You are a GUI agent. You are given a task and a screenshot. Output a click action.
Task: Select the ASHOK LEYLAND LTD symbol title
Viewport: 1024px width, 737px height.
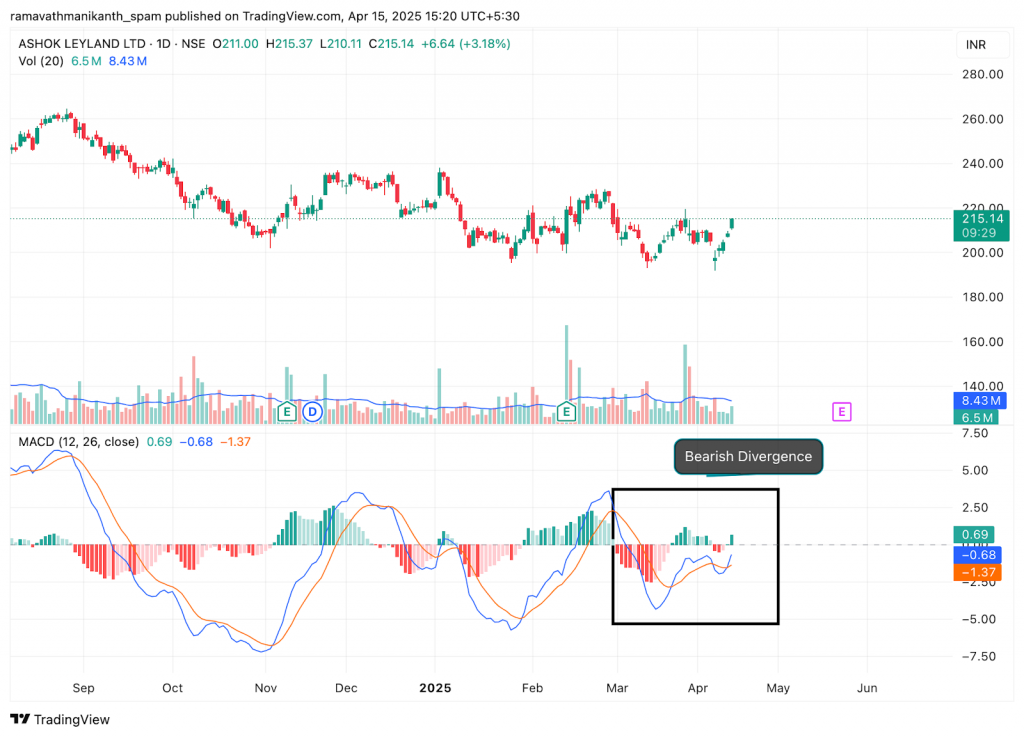click(x=80, y=44)
